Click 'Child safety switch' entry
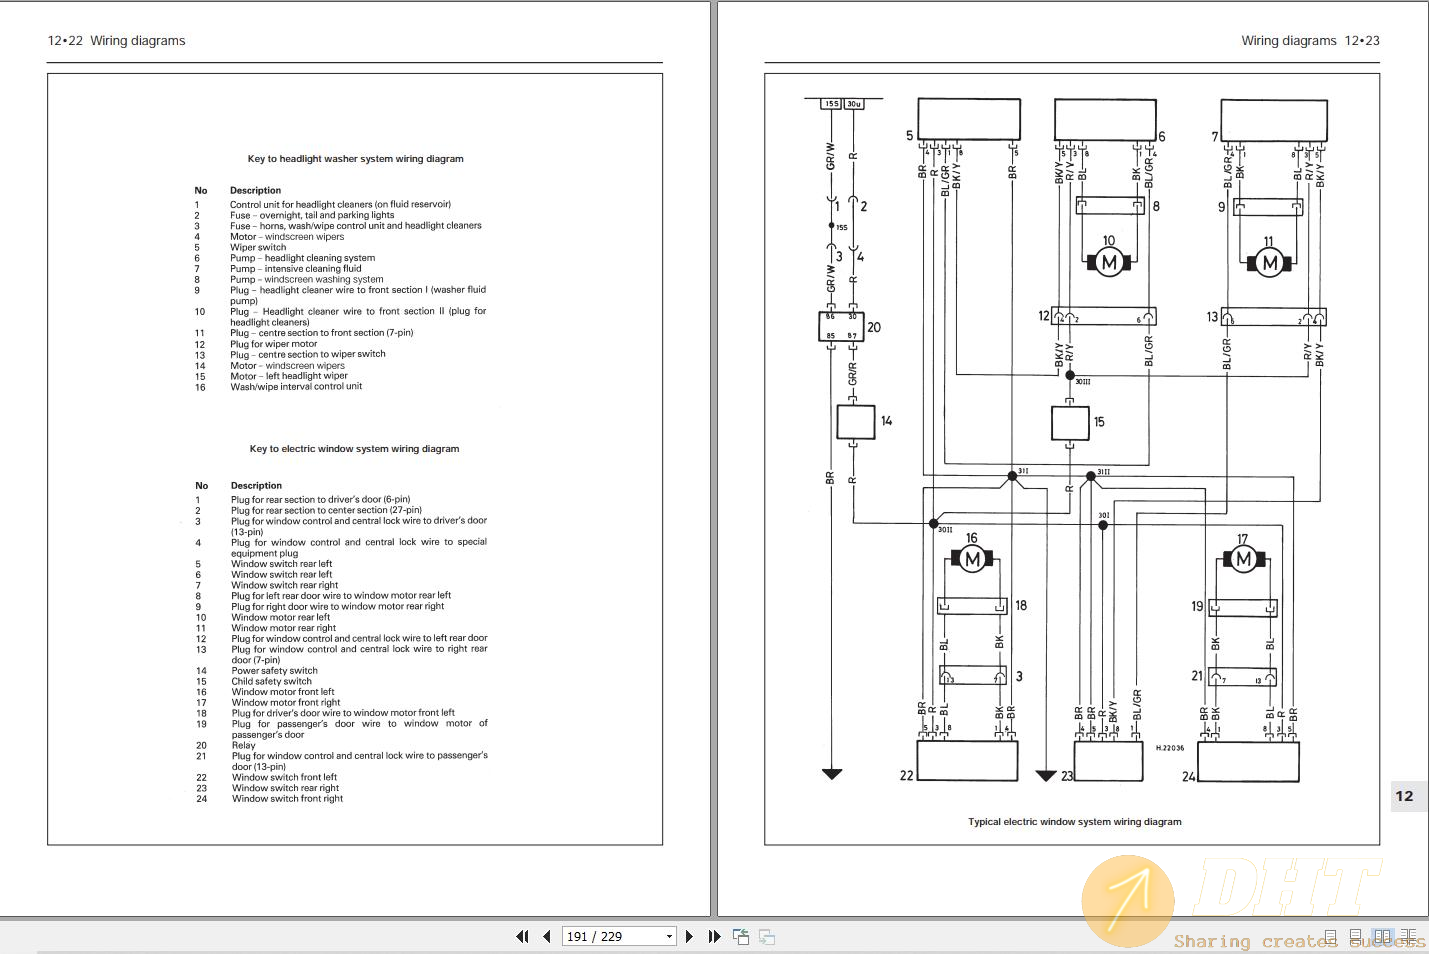Screen dimensions: 1429x954 pos(272,682)
